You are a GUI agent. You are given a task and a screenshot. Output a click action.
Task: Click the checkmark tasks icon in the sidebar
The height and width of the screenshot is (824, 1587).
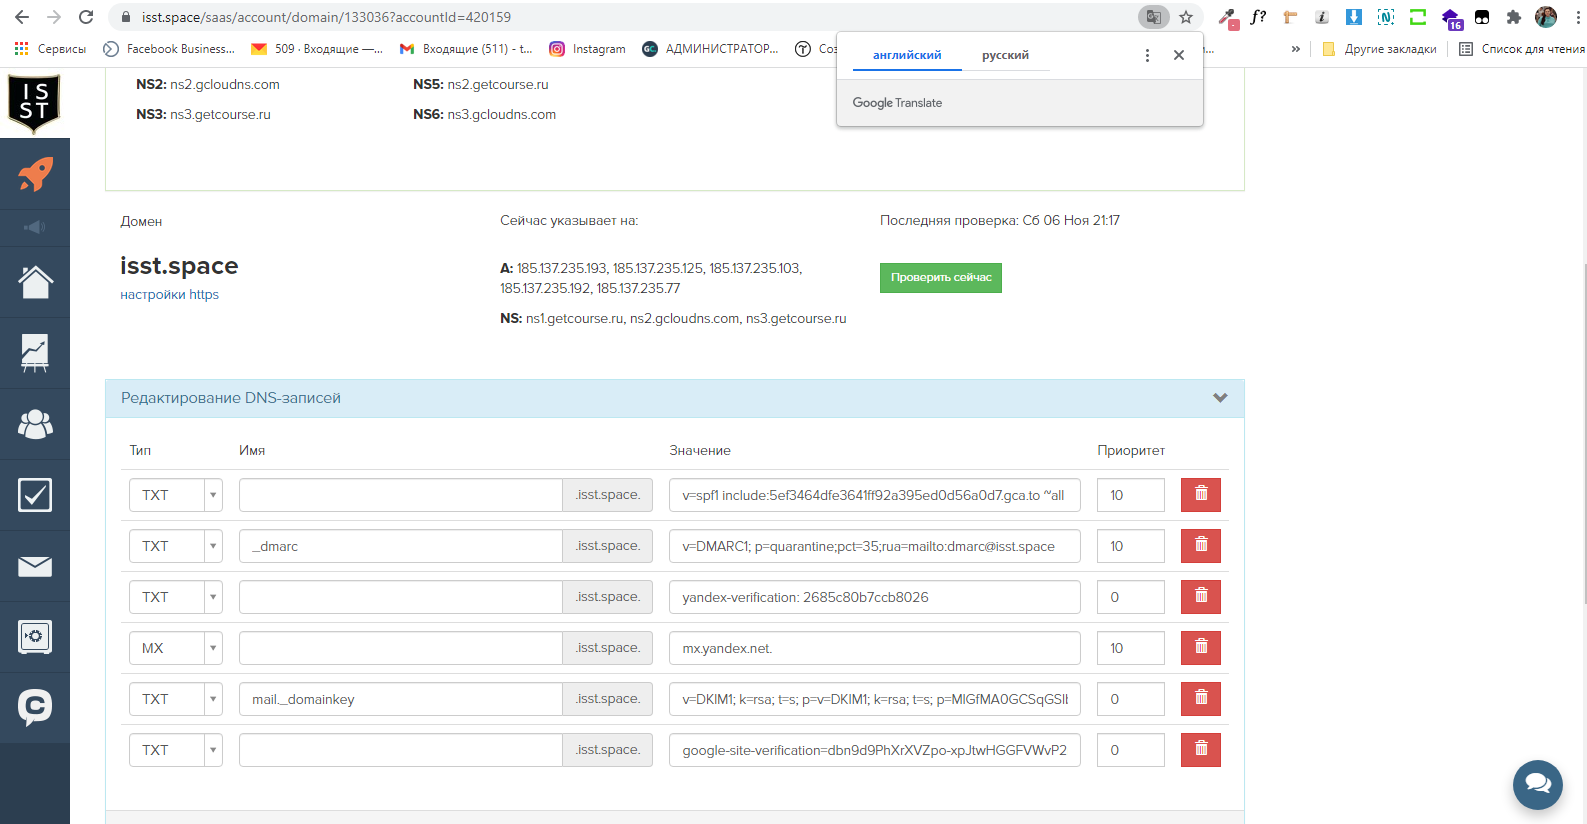35,495
